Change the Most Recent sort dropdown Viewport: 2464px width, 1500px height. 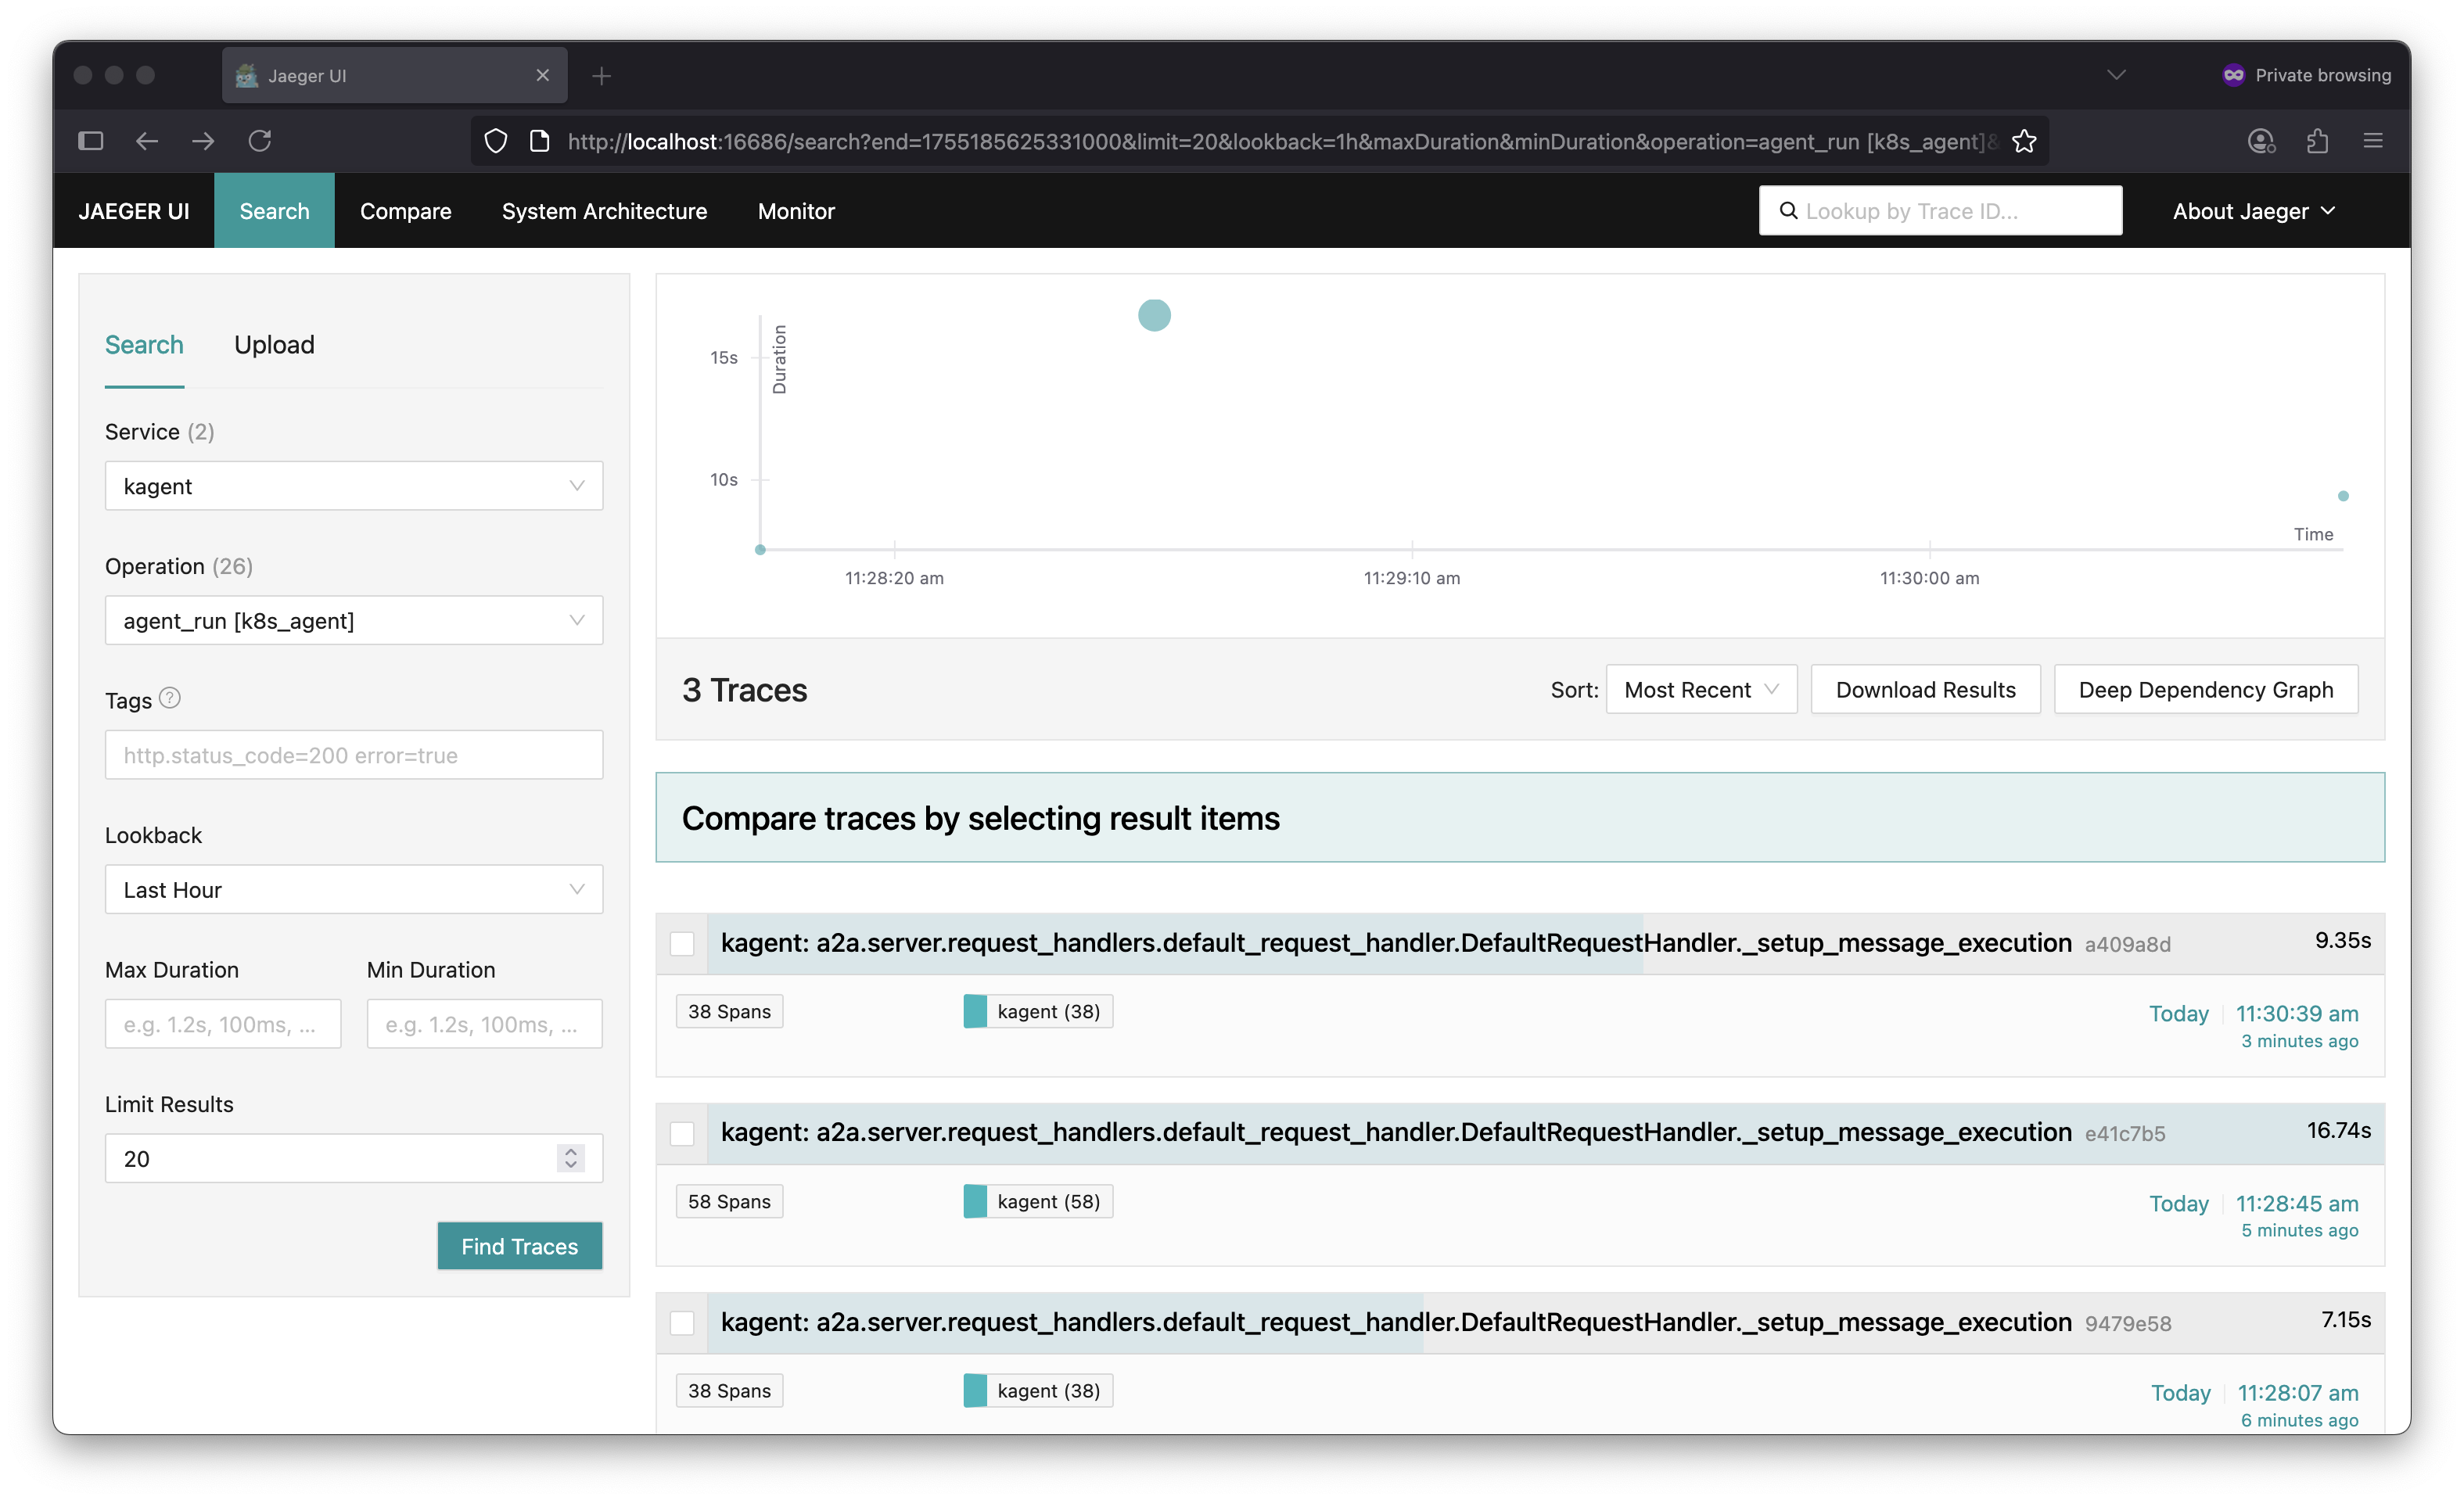click(1701, 689)
